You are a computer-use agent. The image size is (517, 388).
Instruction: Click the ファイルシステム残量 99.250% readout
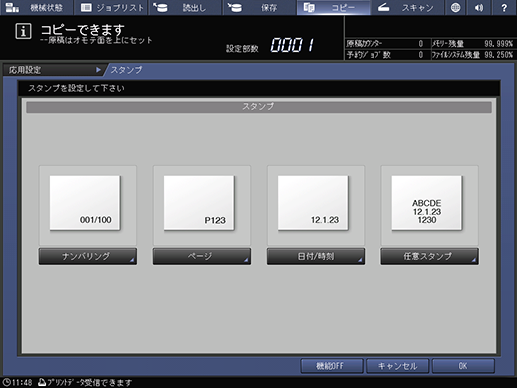472,55
